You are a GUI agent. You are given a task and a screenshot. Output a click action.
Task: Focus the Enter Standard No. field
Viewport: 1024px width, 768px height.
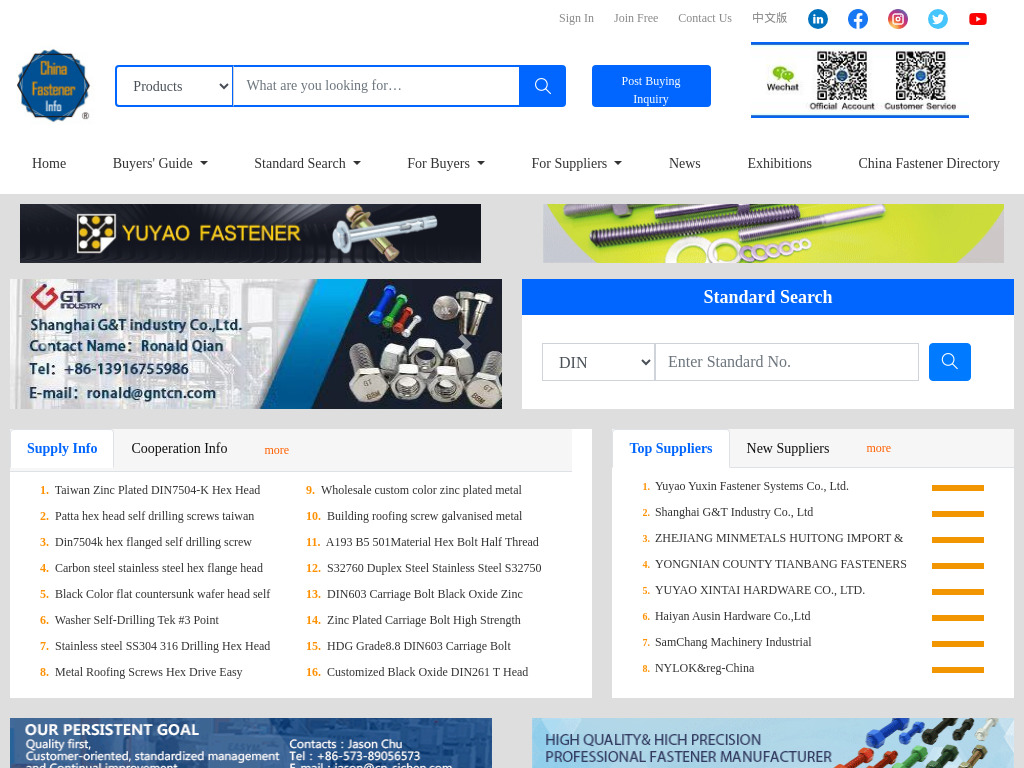(787, 362)
